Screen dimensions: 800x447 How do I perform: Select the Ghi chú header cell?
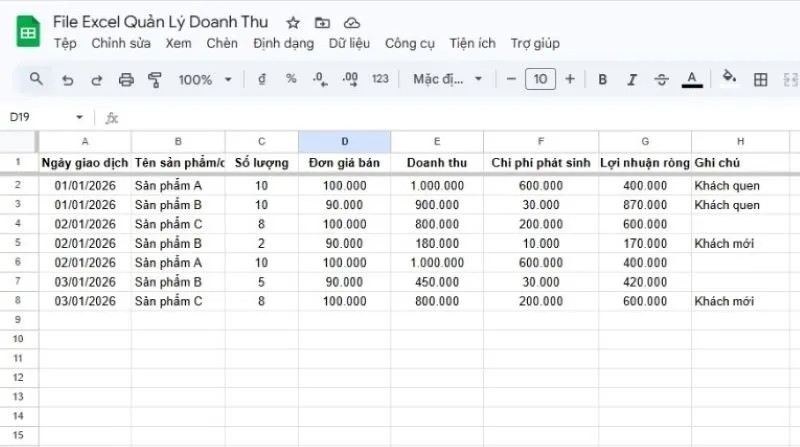[740, 163]
